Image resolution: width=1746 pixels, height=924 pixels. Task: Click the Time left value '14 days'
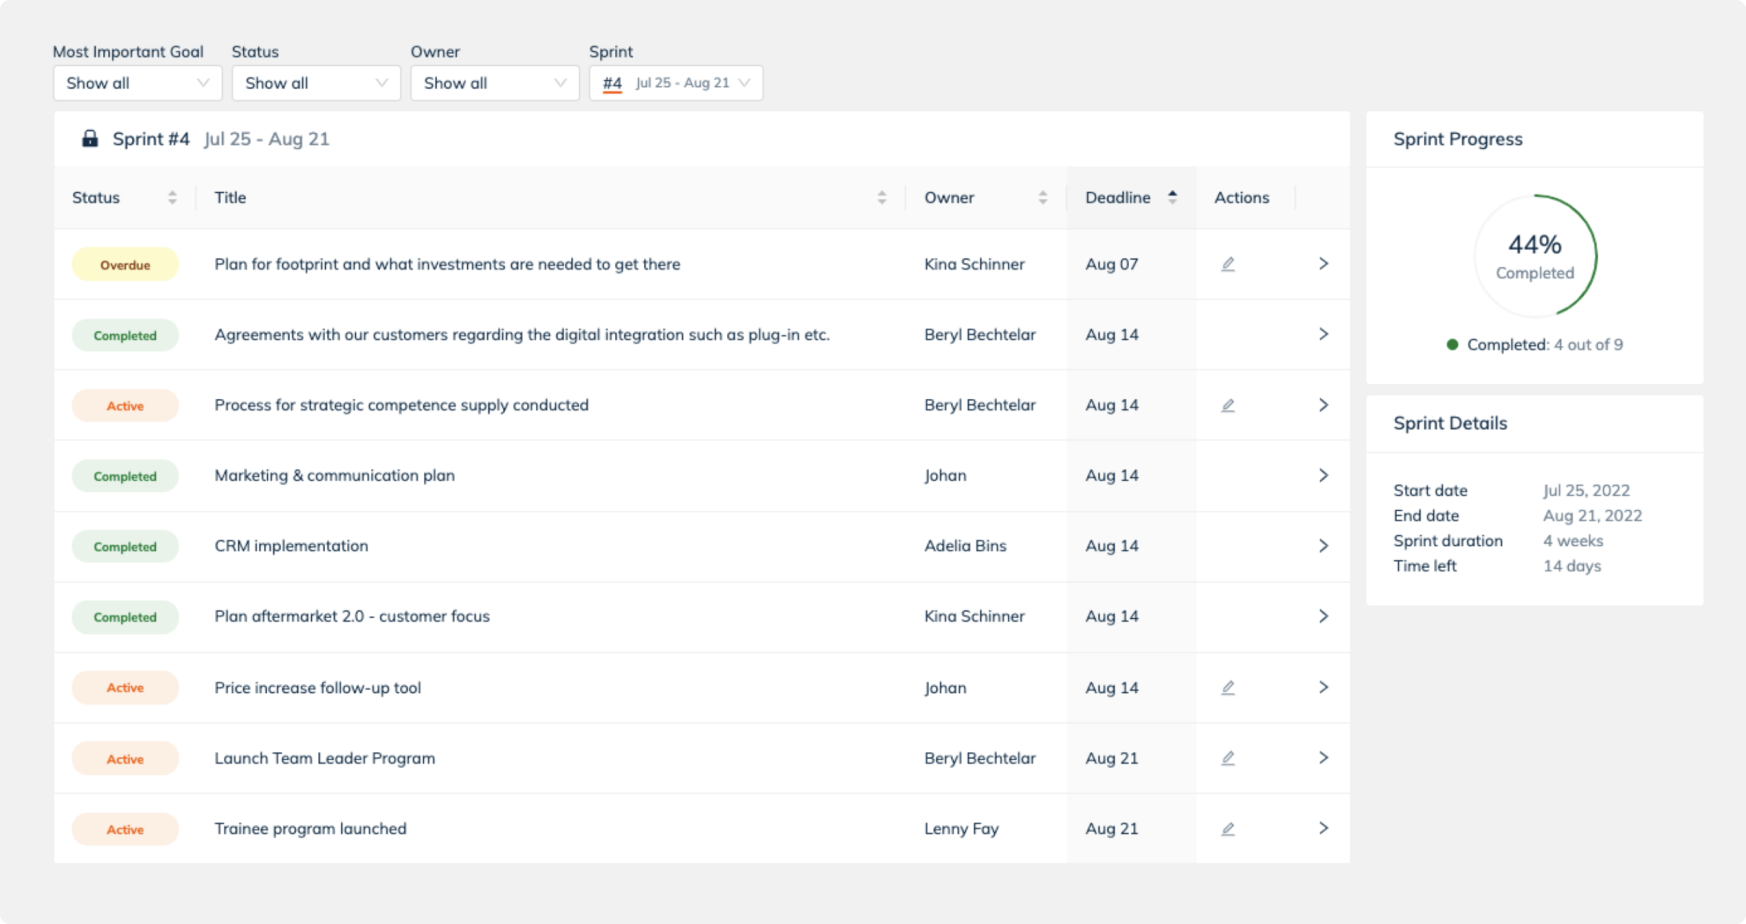pos(1572,565)
